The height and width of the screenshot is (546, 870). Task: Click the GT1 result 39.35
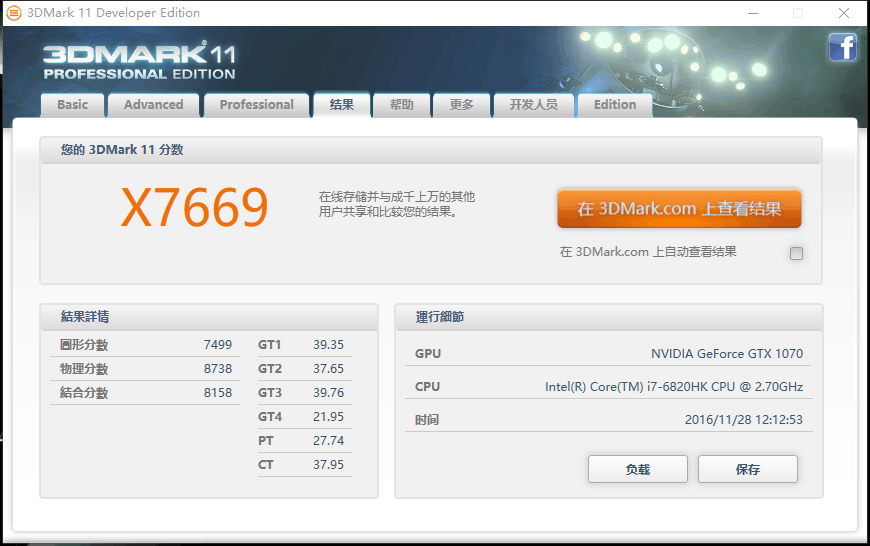[x=328, y=345]
